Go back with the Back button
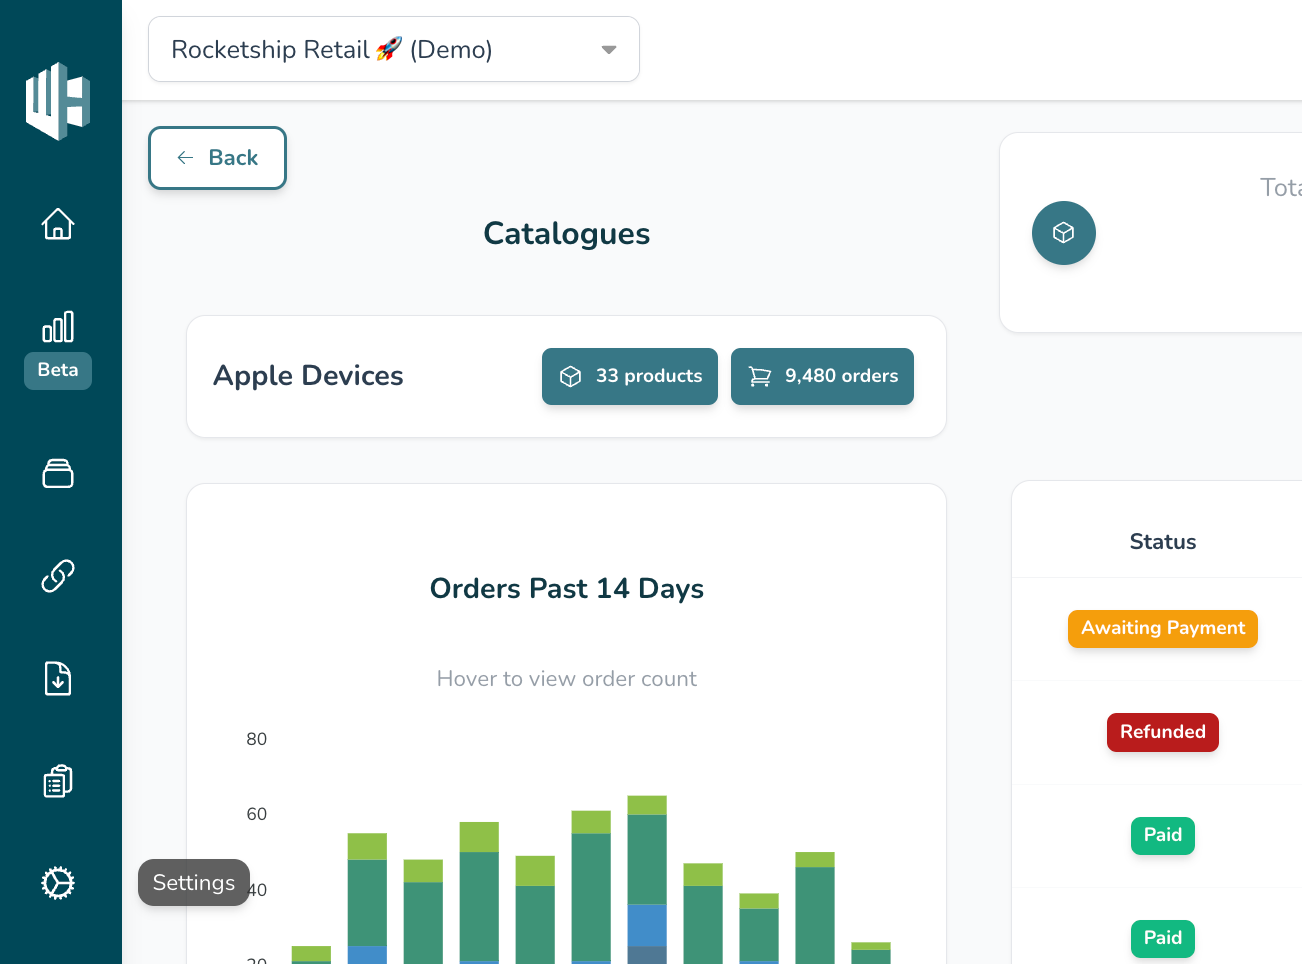Viewport: 1302px width, 964px height. tap(218, 158)
